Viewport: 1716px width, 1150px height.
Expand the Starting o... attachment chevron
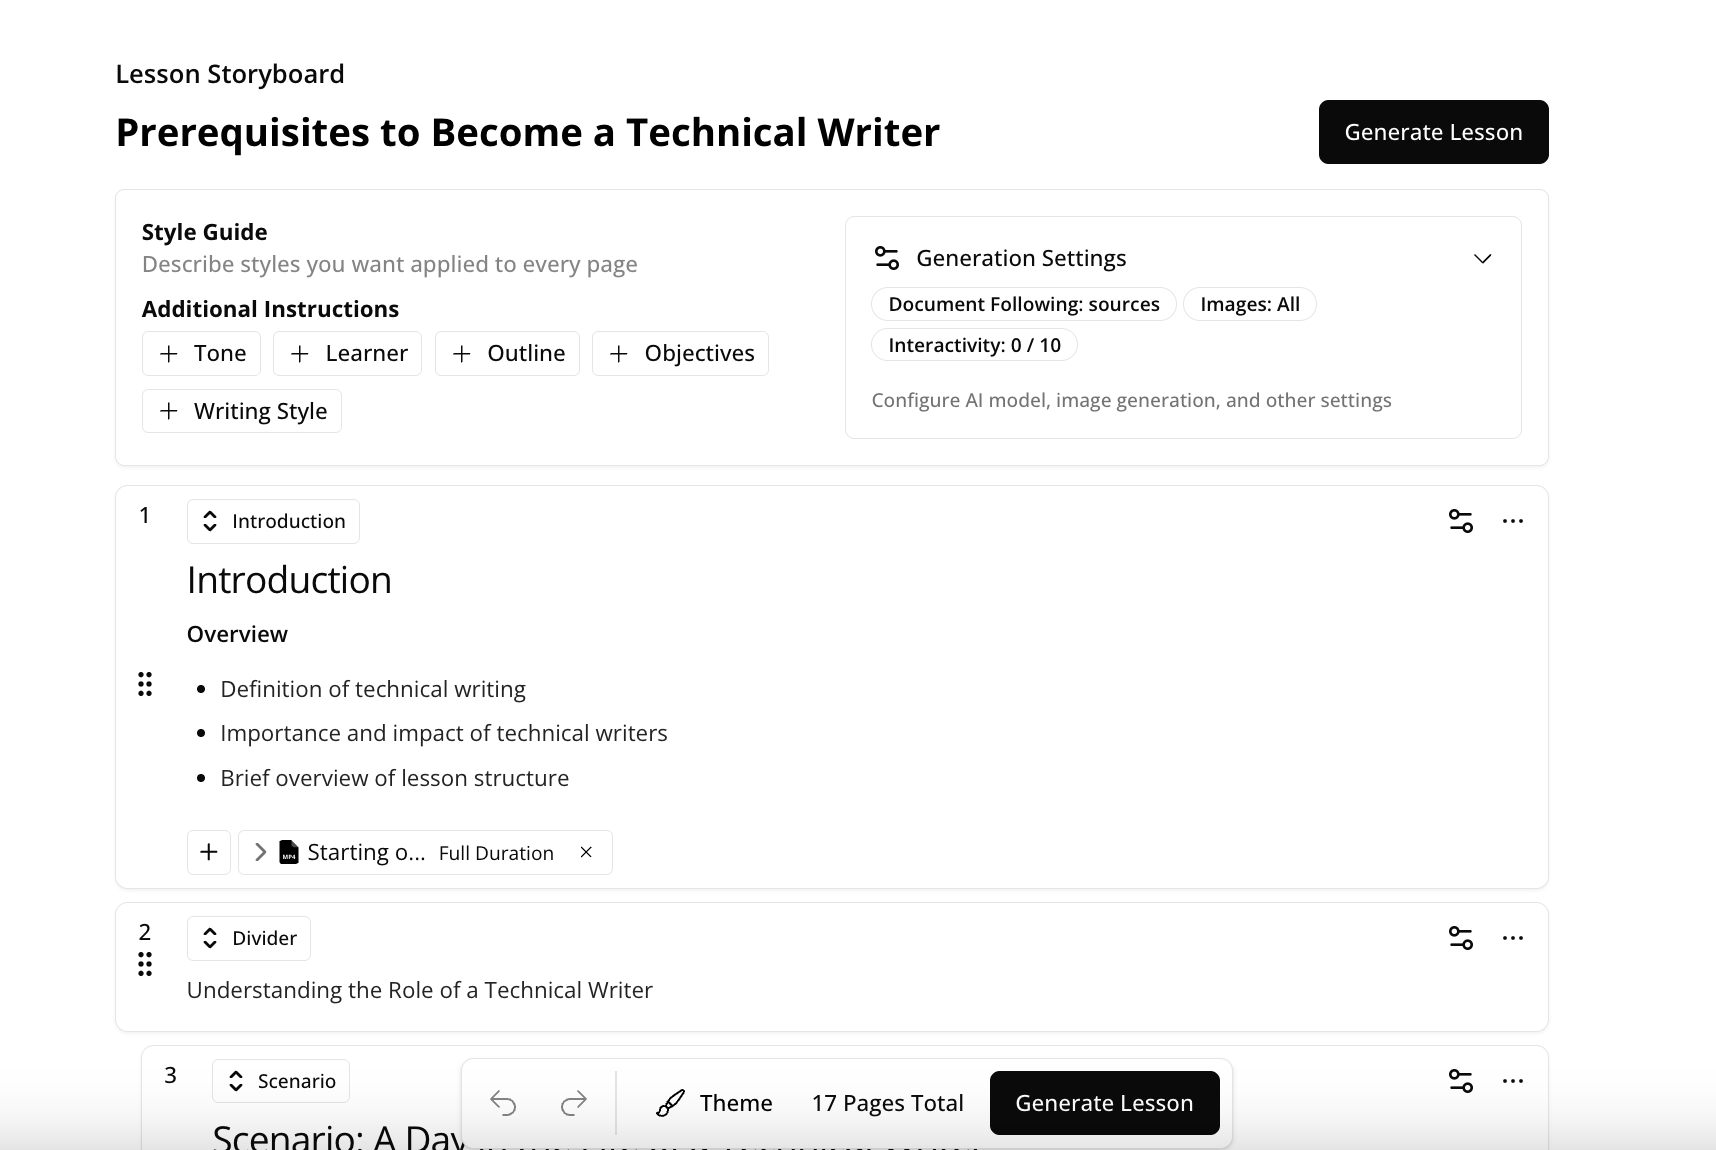pos(260,852)
